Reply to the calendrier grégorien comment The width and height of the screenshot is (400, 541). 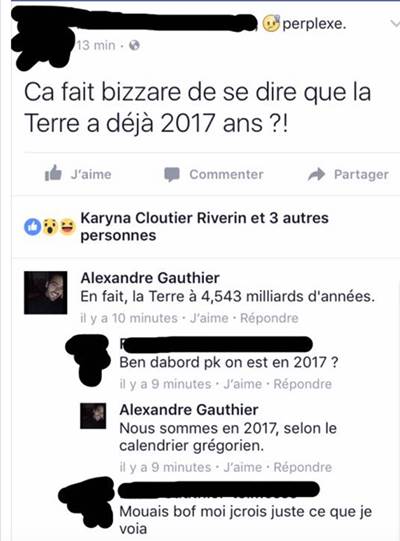pos(302,467)
